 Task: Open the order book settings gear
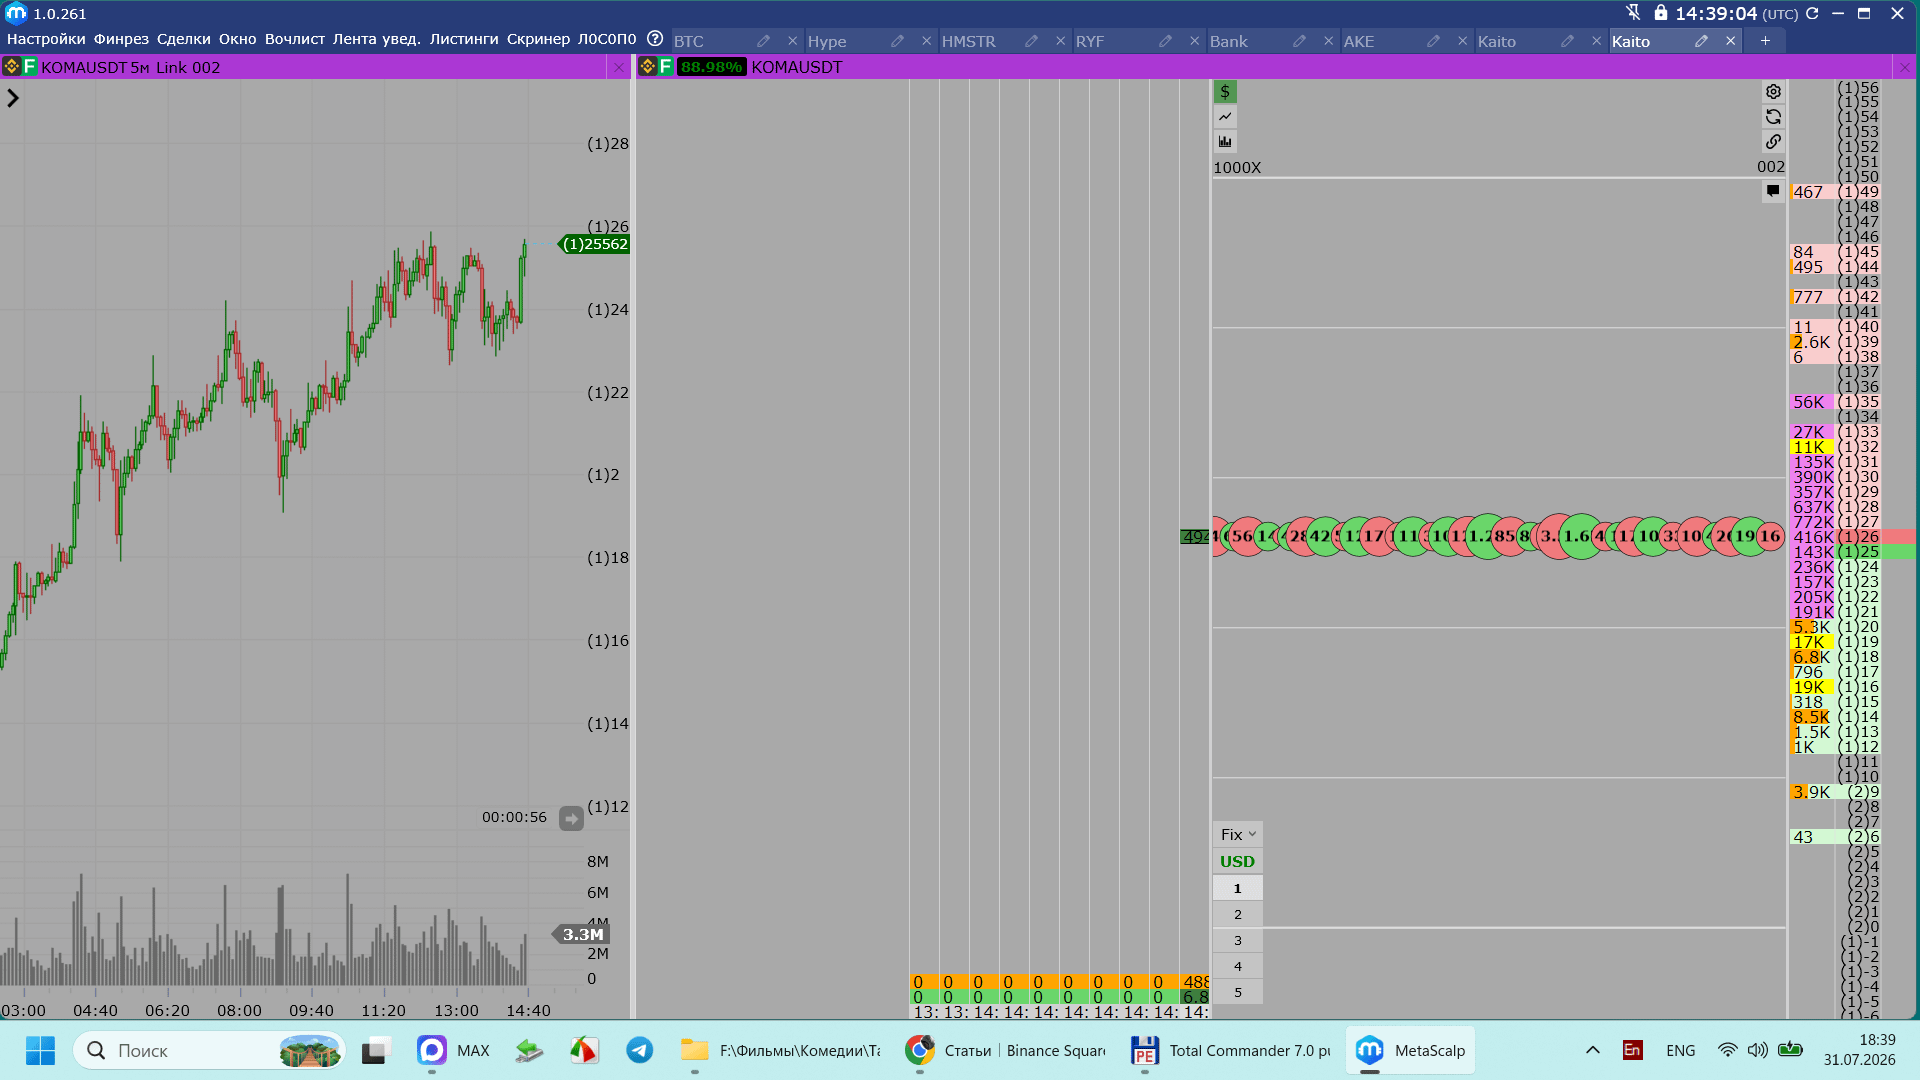[1773, 92]
